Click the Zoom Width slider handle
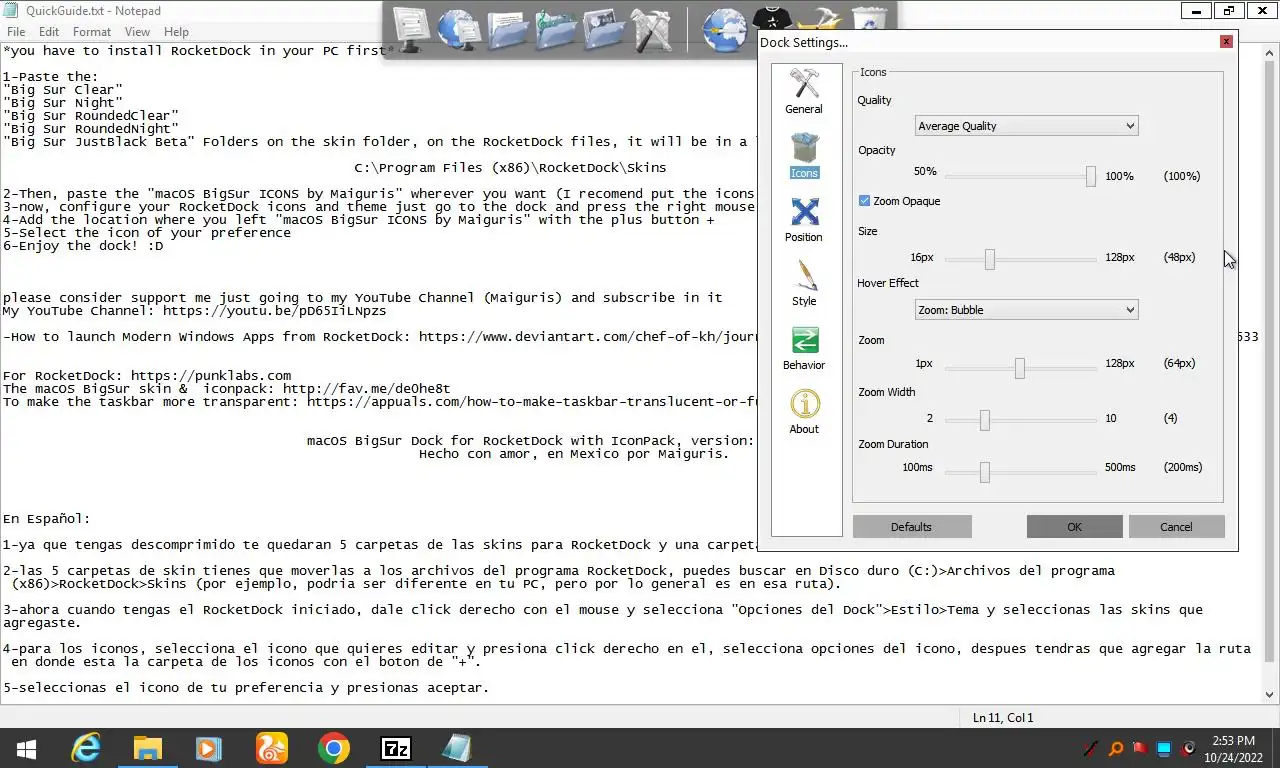The height and width of the screenshot is (768, 1280). pyautogui.click(x=985, y=420)
